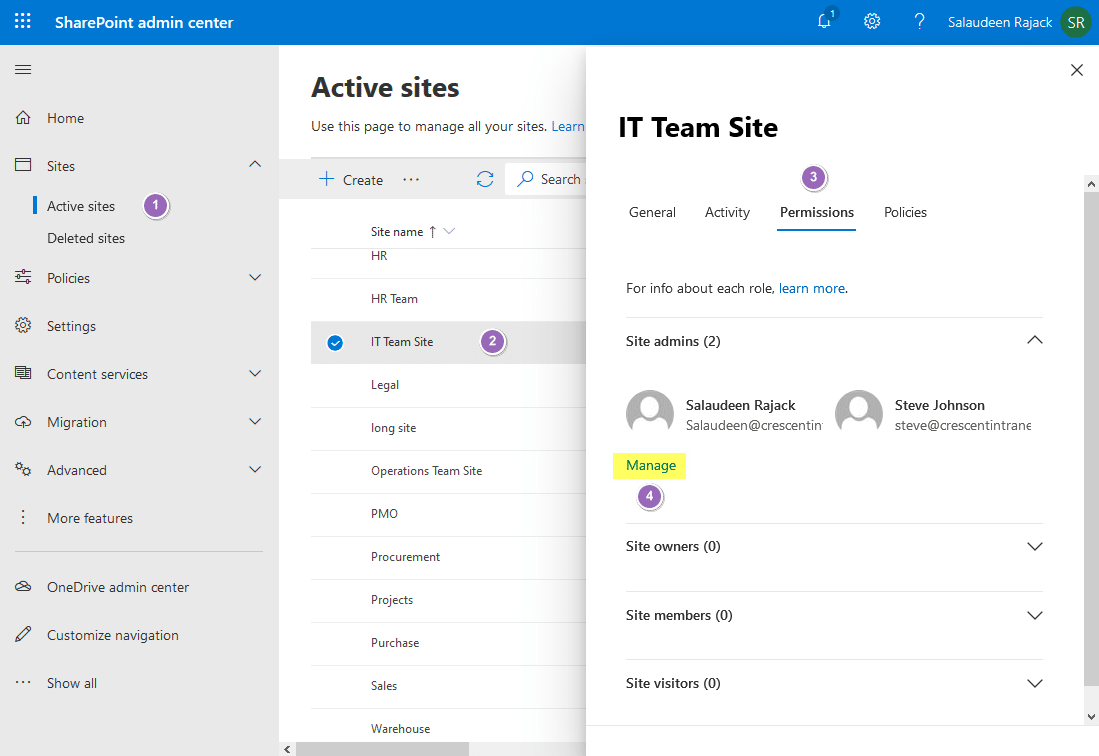Select the PMO site row

(x=449, y=514)
